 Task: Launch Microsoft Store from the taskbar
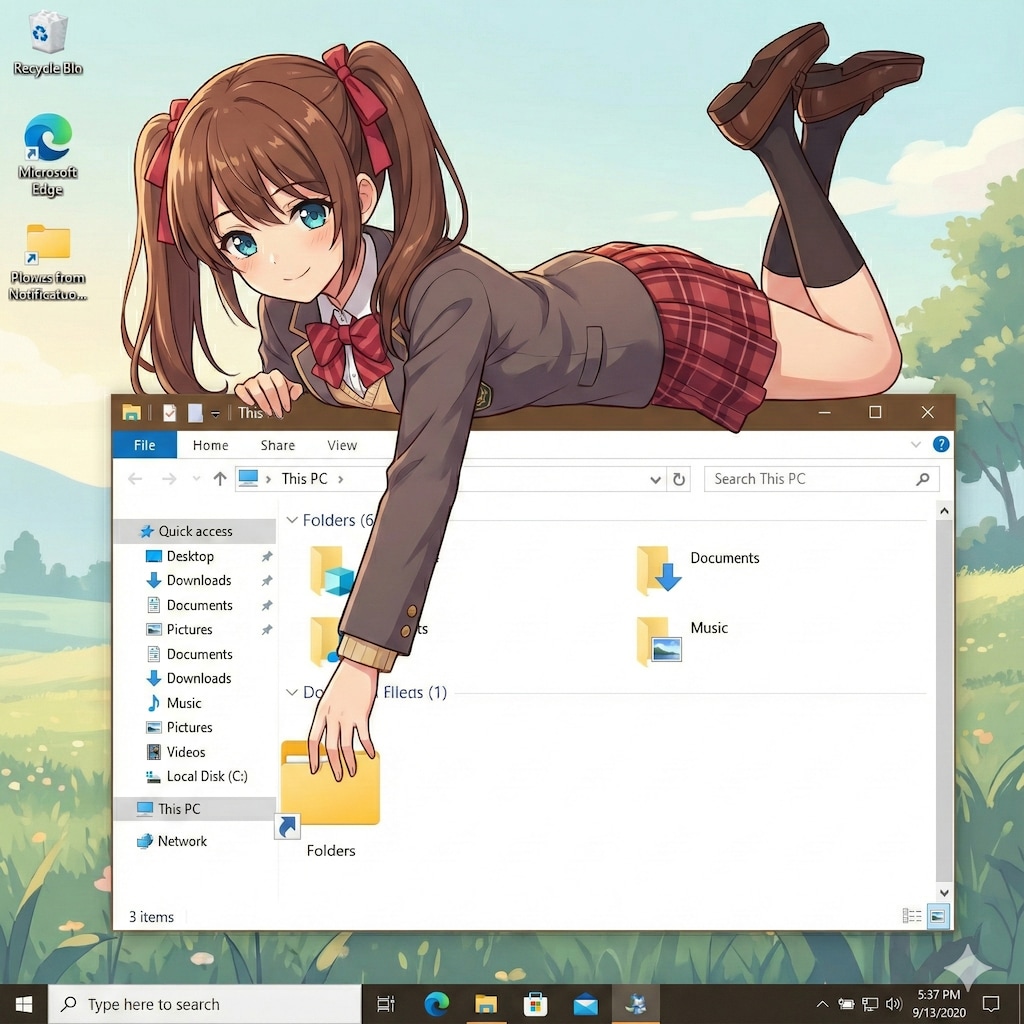coord(536,1003)
